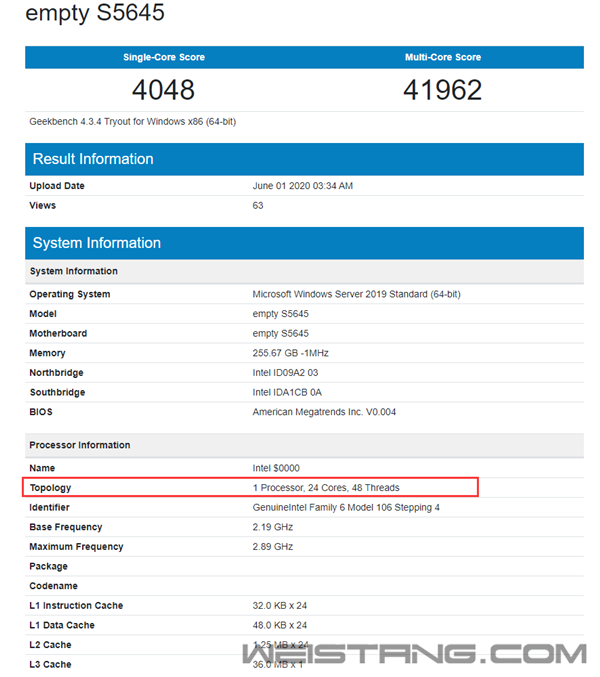Click the blue System Information banner
The width and height of the screenshot is (600, 677).
pos(304,243)
